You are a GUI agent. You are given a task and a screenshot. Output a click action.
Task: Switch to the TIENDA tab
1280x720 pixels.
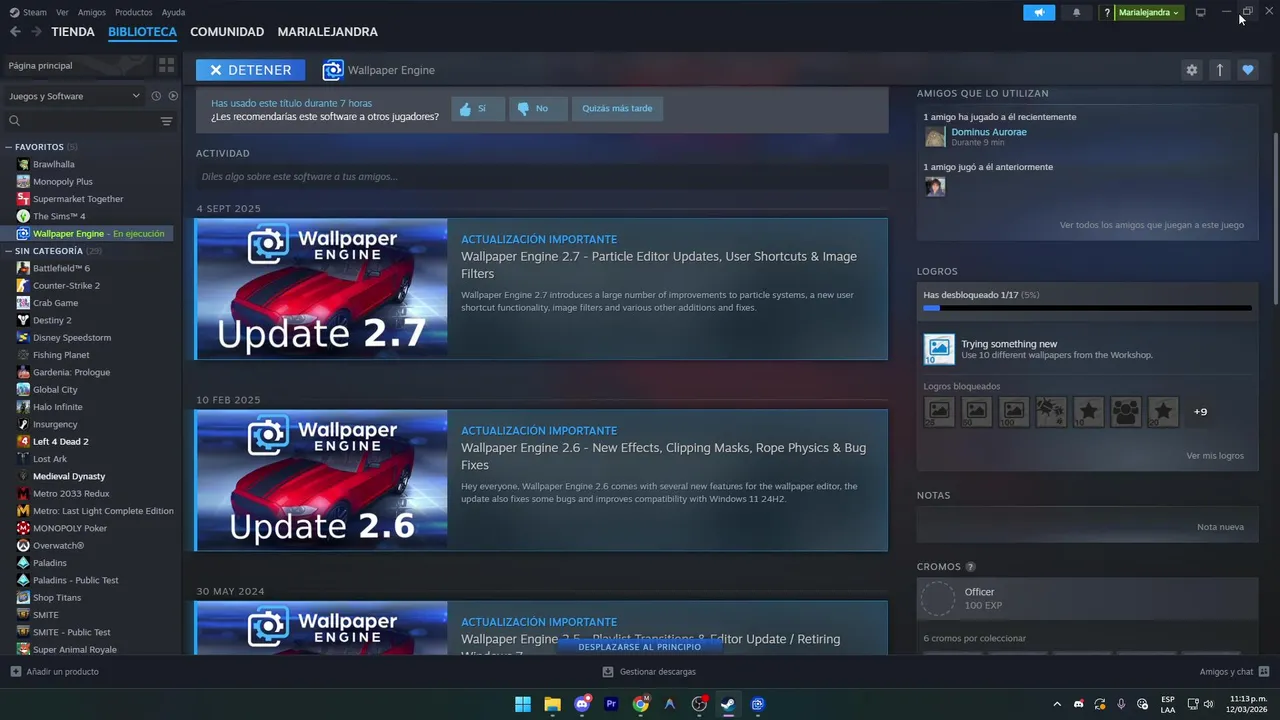[x=73, y=32]
